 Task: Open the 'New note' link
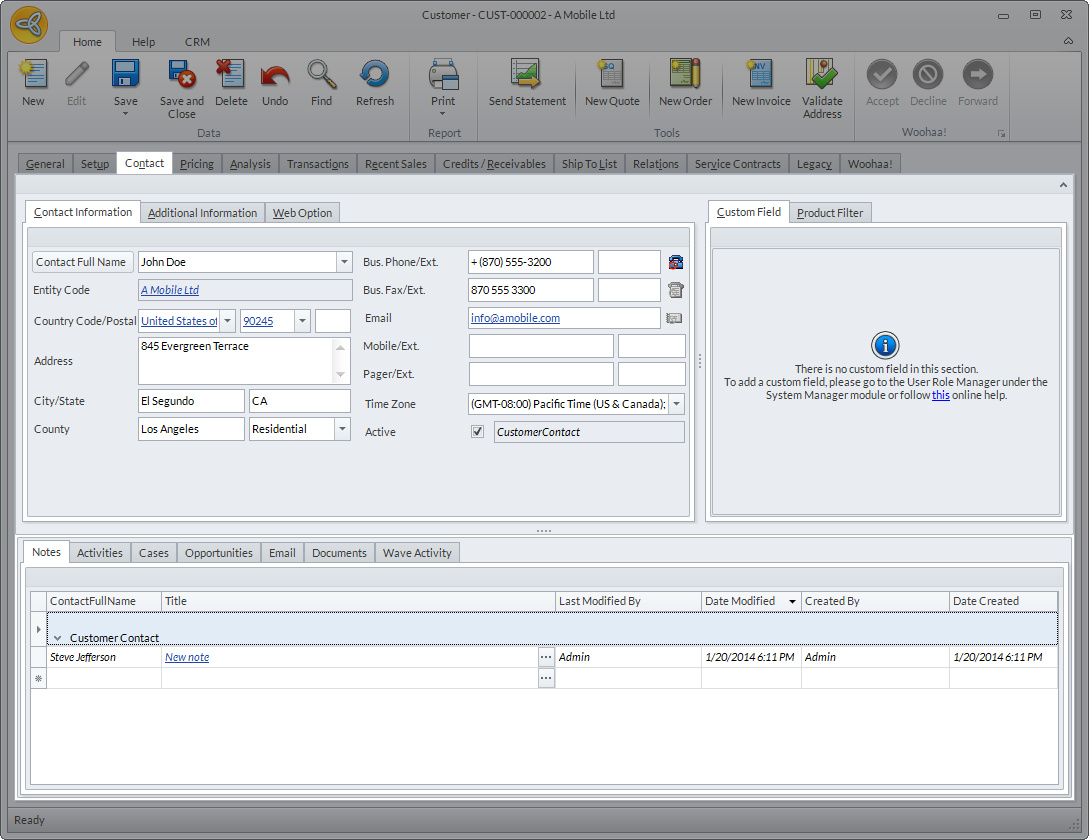pos(187,657)
